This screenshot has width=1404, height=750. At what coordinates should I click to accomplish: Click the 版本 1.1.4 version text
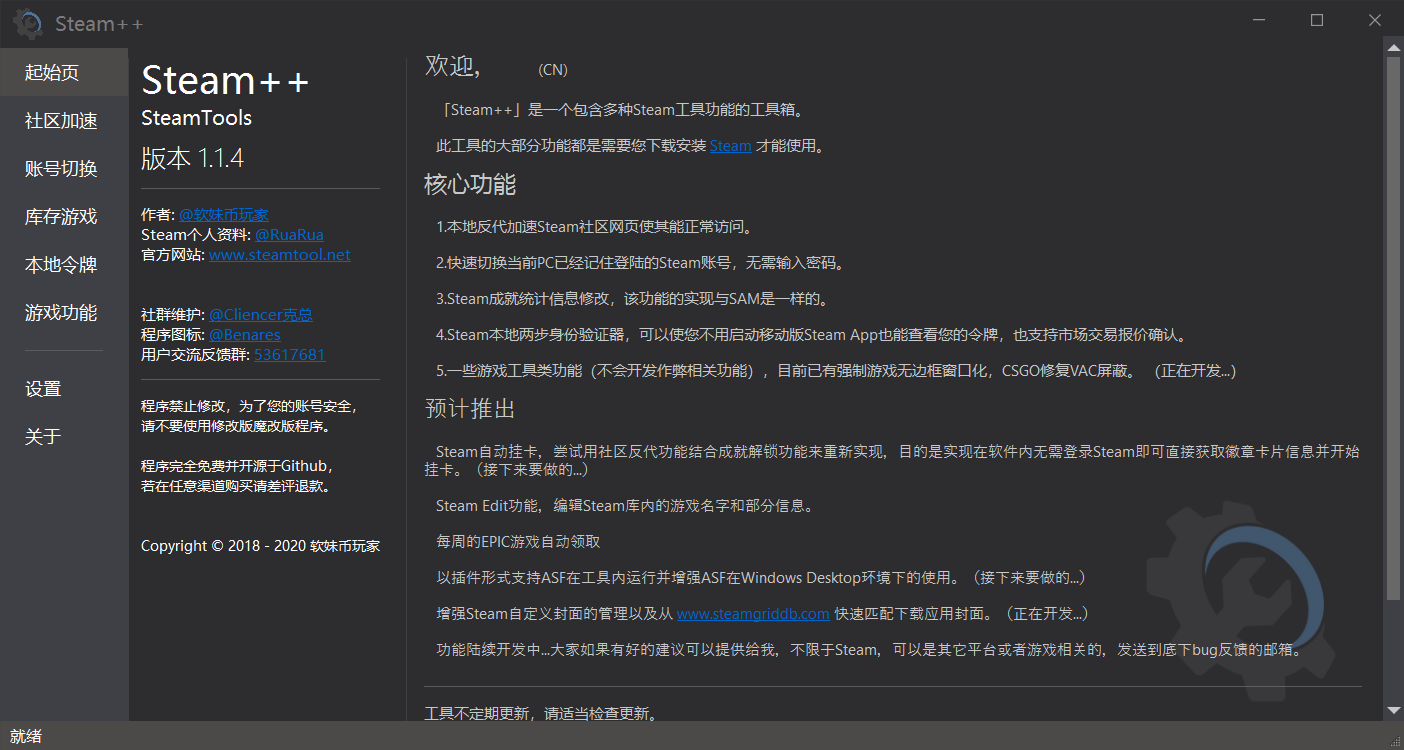[x=192, y=158]
